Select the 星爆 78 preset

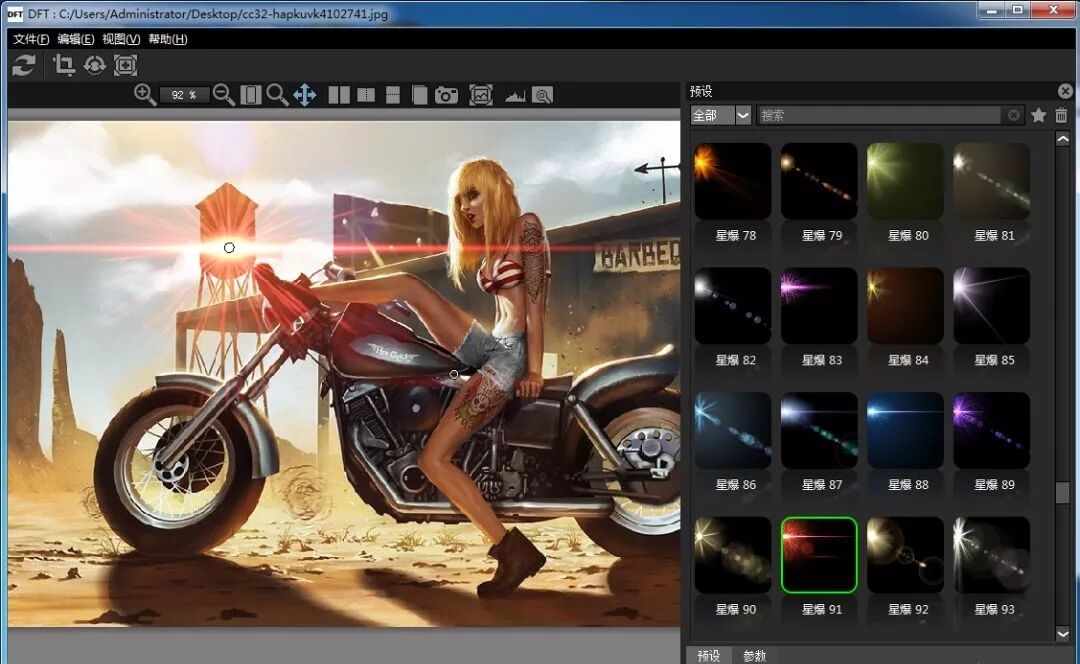click(733, 181)
